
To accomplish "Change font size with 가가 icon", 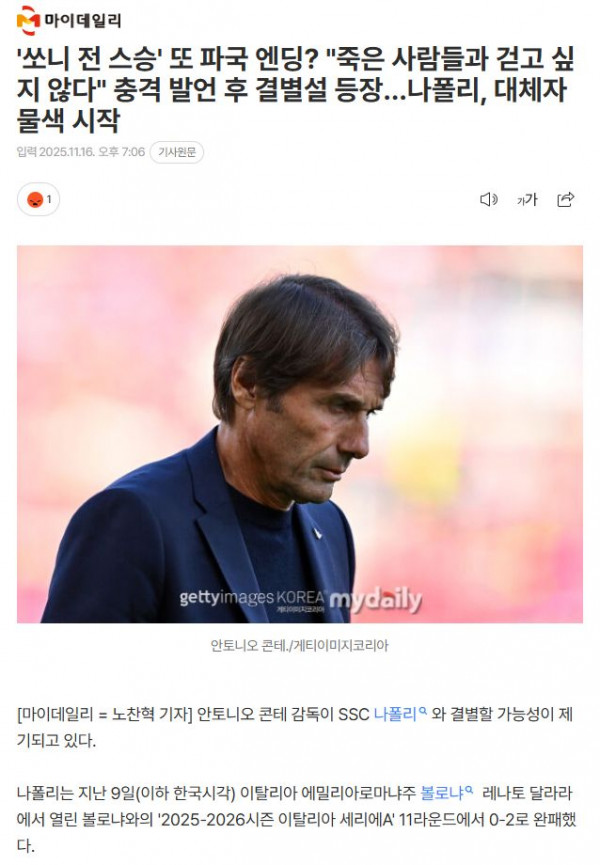I will tap(527, 199).
